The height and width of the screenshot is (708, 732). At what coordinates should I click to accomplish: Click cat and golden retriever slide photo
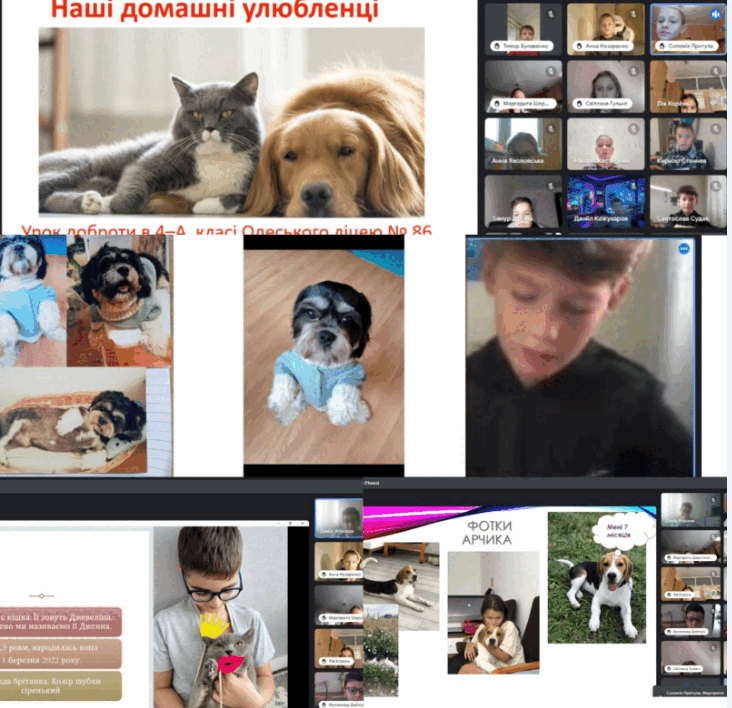pyautogui.click(x=232, y=122)
